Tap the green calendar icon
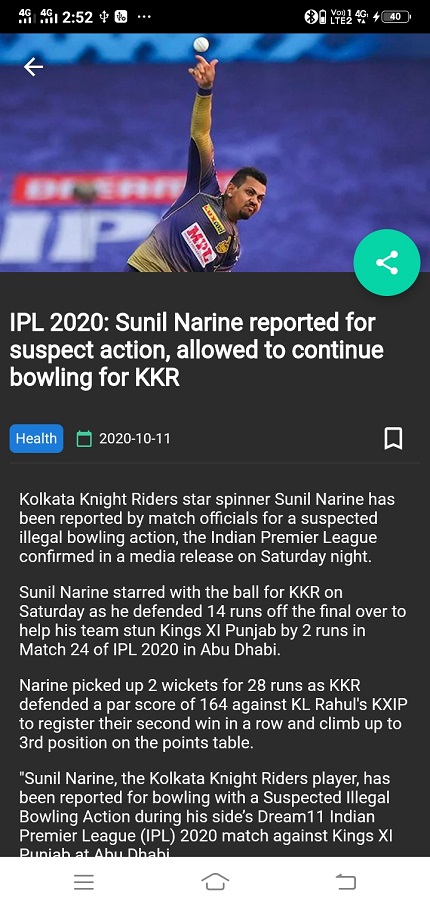Image resolution: width=430 pixels, height=907 pixels. click(84, 438)
